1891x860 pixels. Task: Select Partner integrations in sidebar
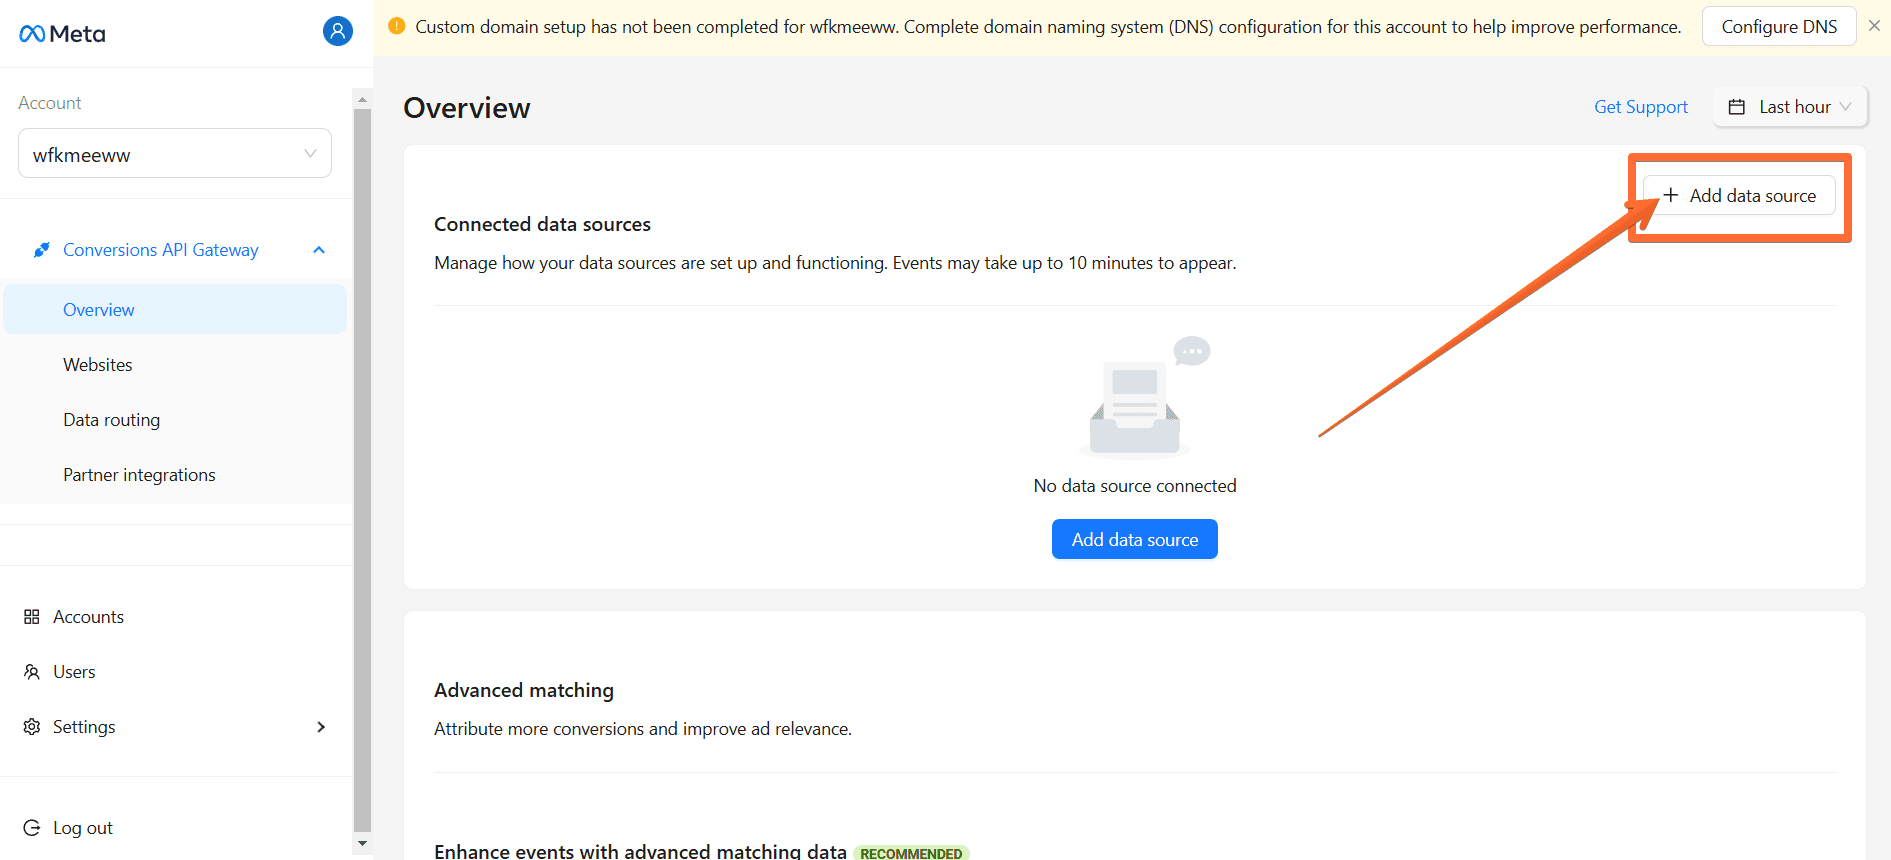[139, 475]
